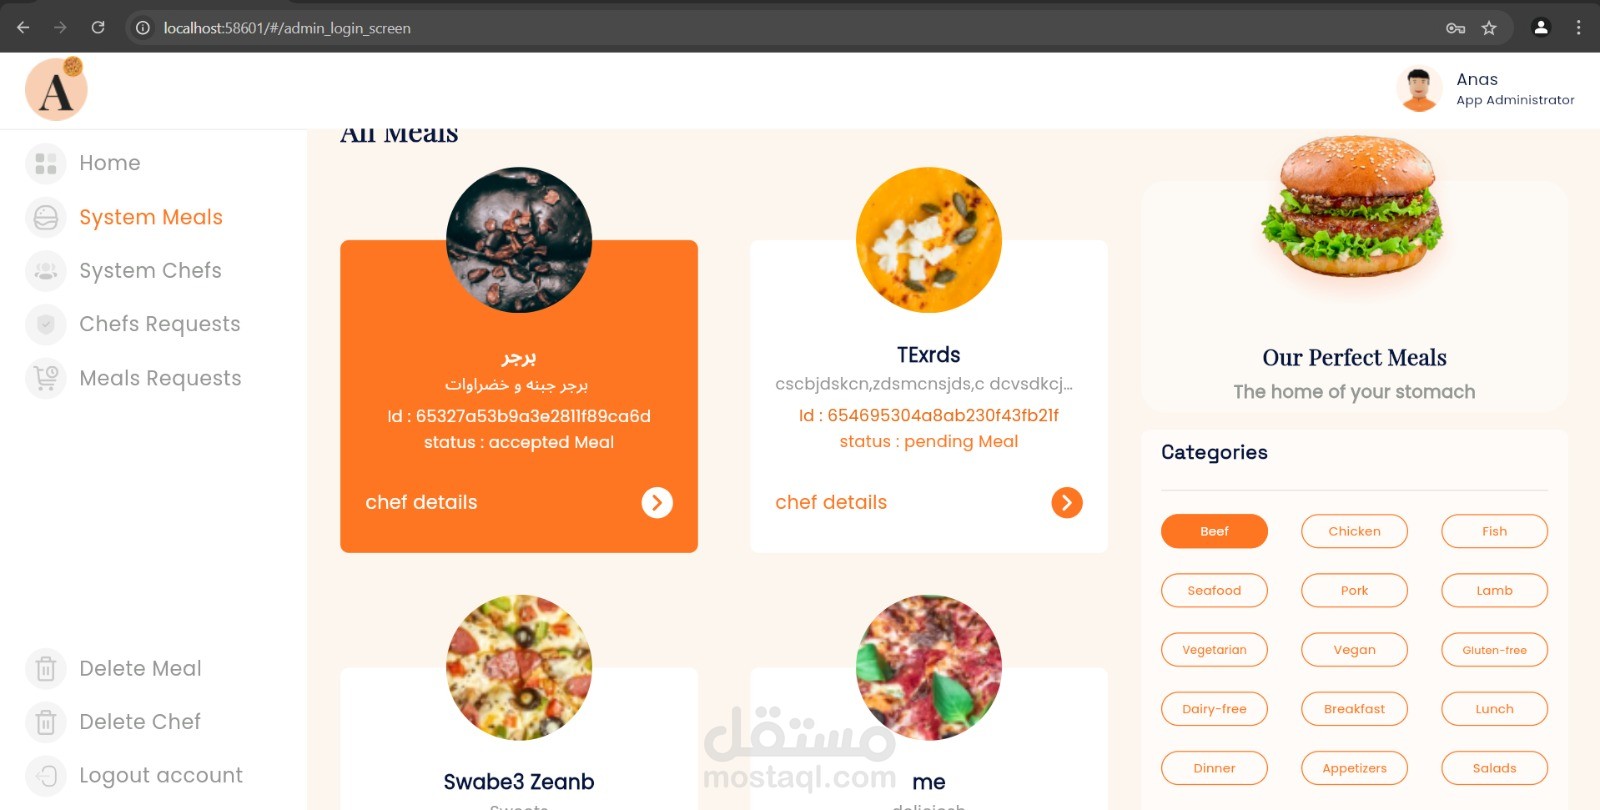
Task: Reload the page with browser refresh button
Action: coord(98,28)
